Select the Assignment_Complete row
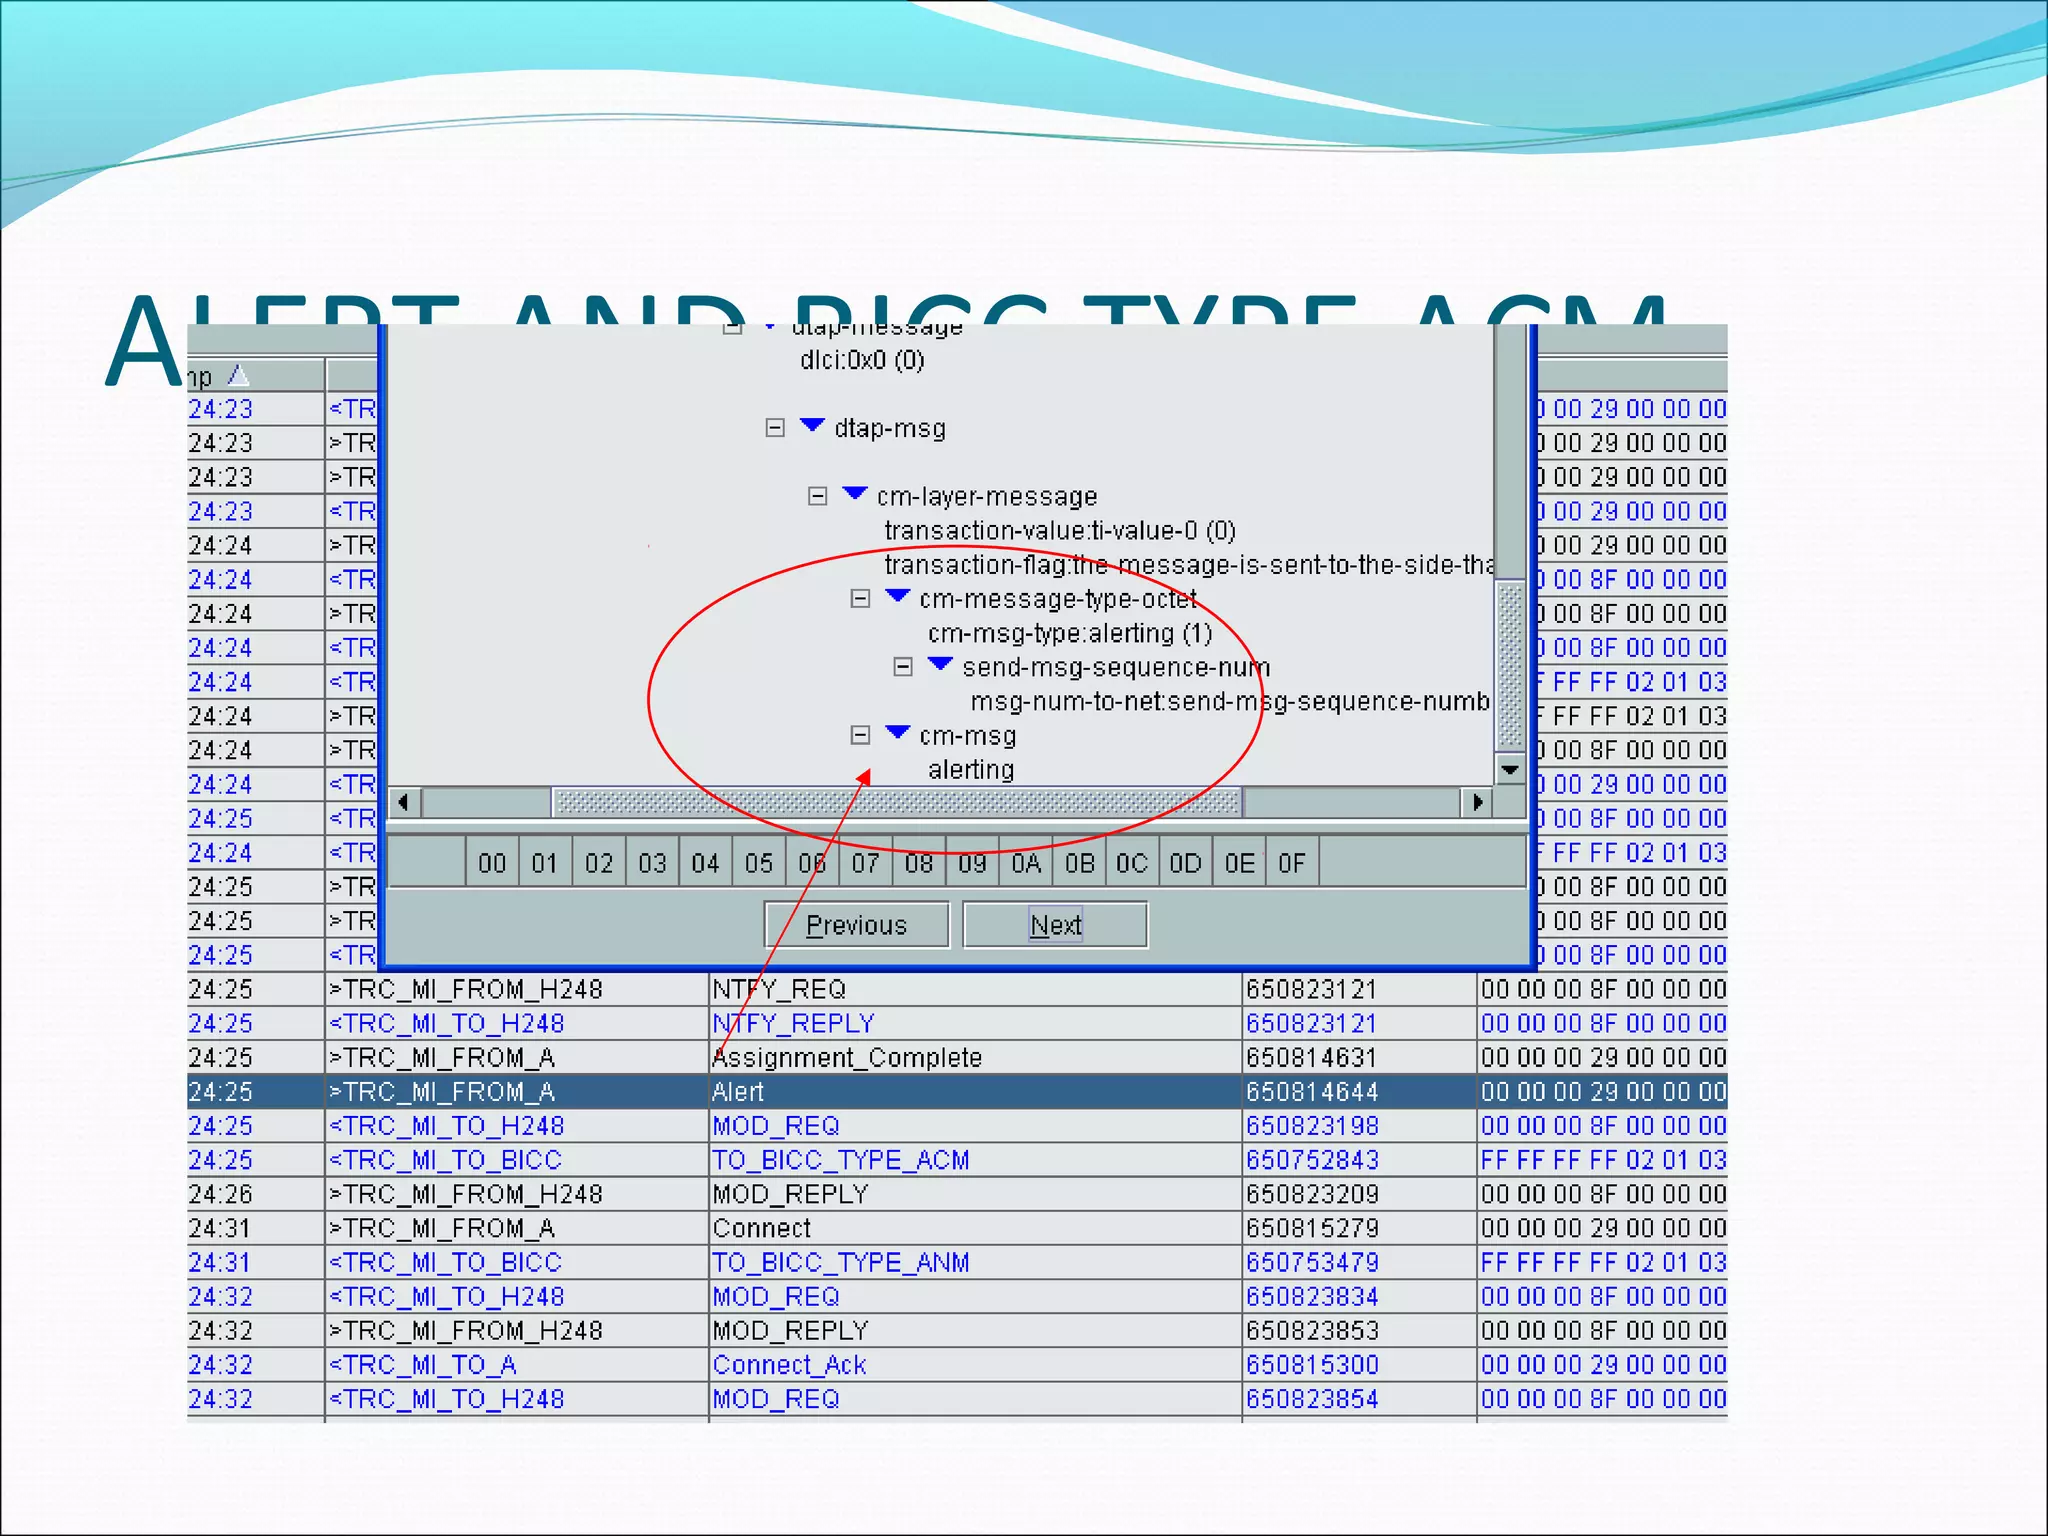Screen dimensions: 2048x1536 coord(957,1057)
